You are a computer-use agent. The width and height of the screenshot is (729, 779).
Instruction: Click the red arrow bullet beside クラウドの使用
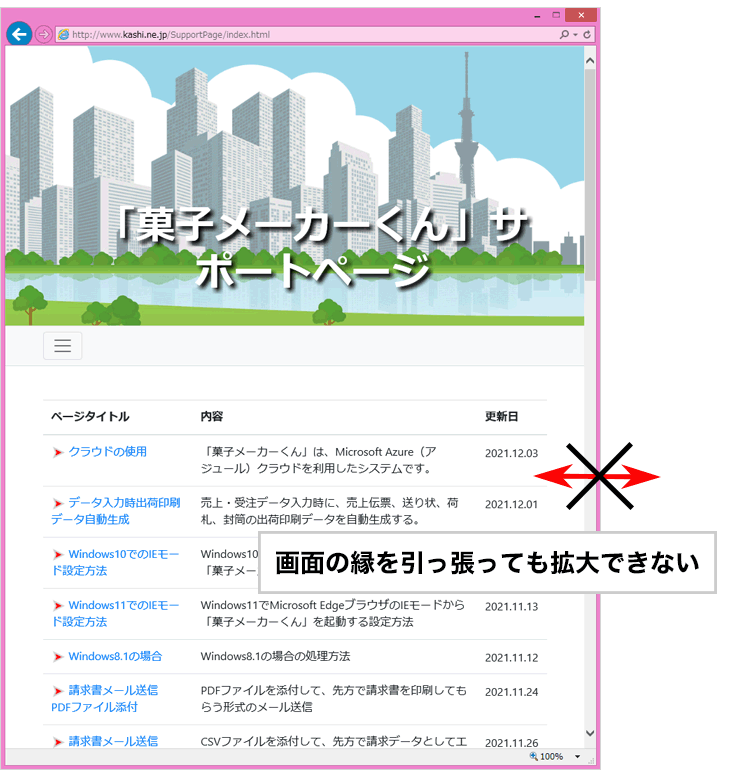[x=58, y=452]
